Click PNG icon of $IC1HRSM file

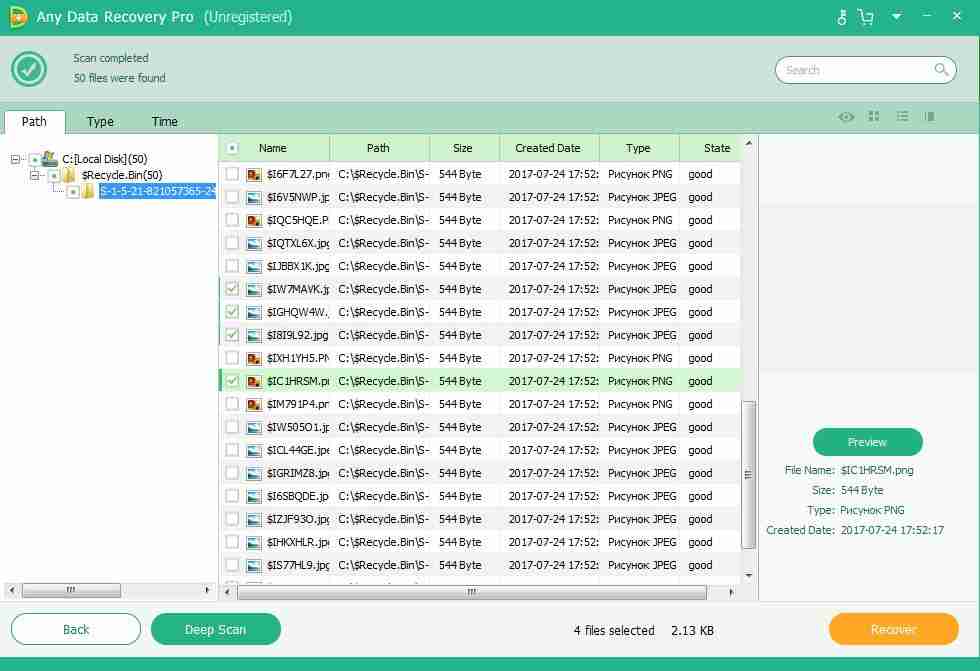click(254, 381)
